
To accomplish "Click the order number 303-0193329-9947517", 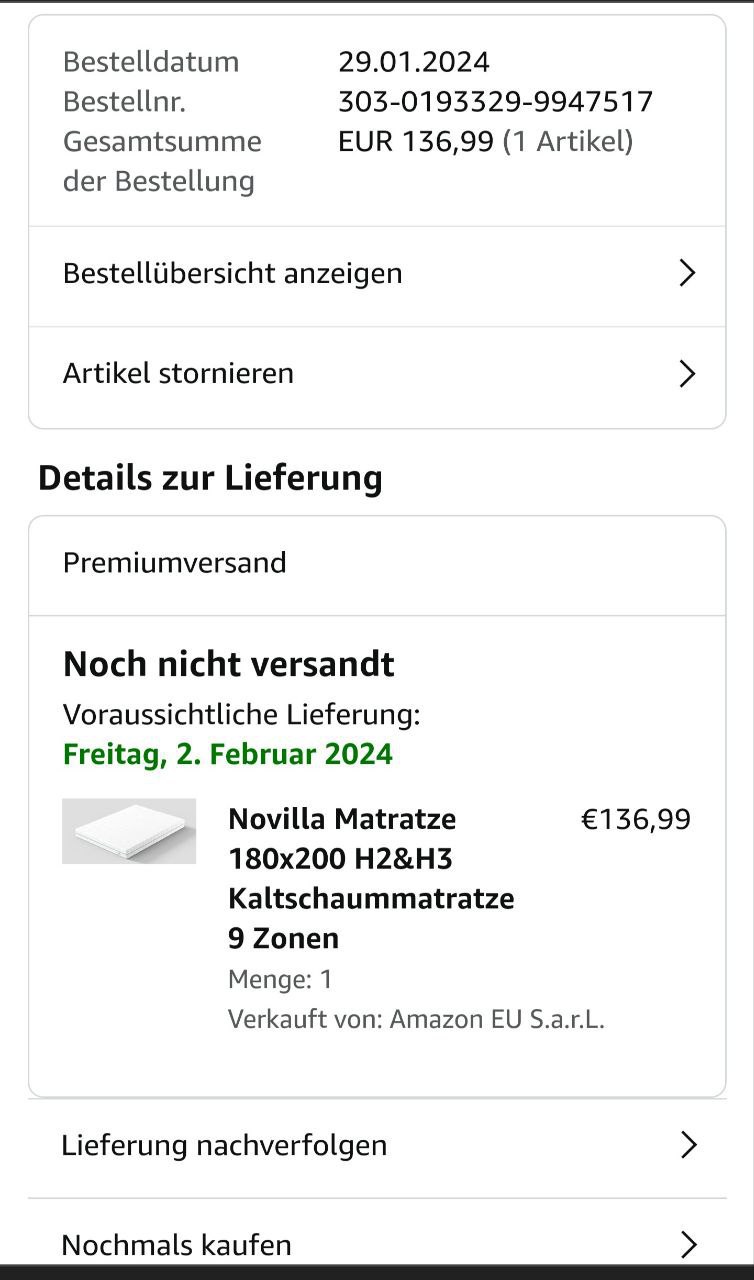I will [495, 101].
